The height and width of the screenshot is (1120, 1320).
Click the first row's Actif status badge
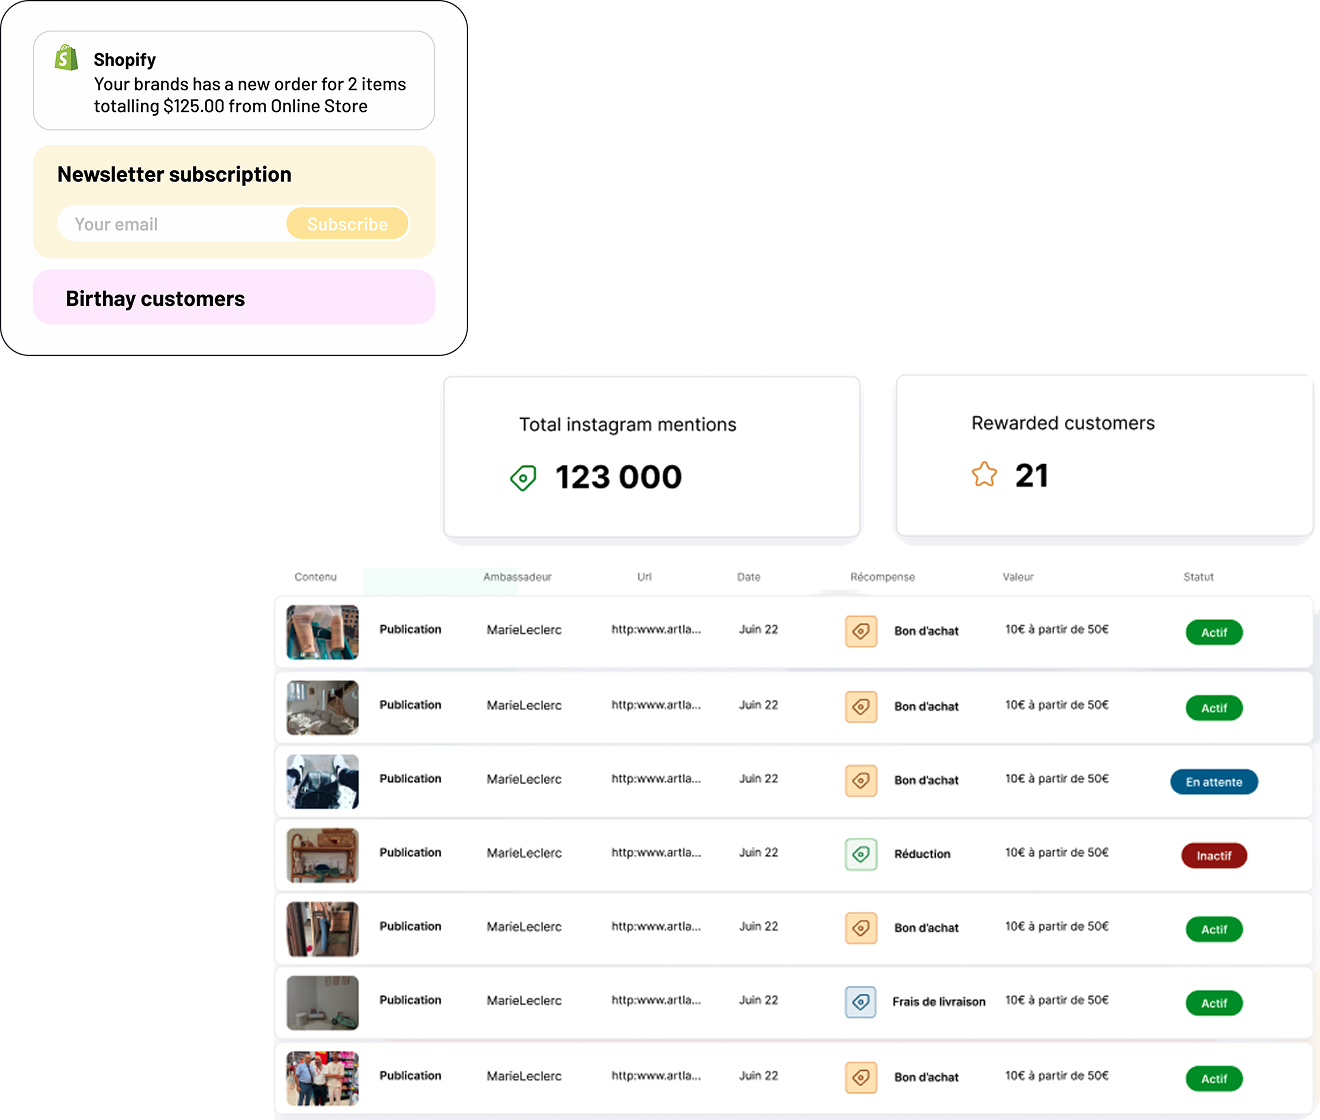coord(1214,633)
